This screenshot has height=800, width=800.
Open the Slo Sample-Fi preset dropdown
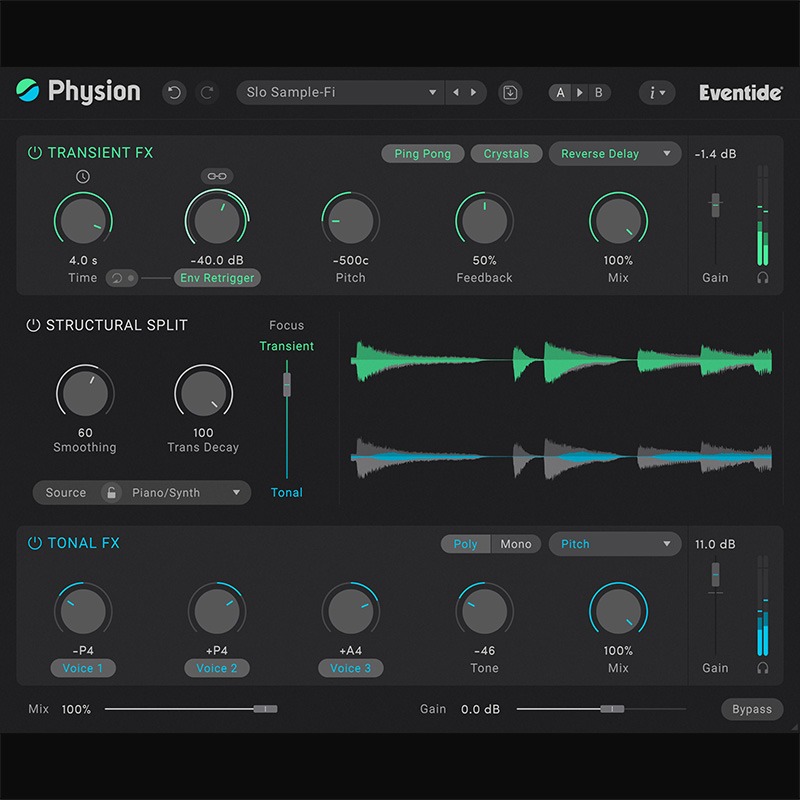pos(340,92)
